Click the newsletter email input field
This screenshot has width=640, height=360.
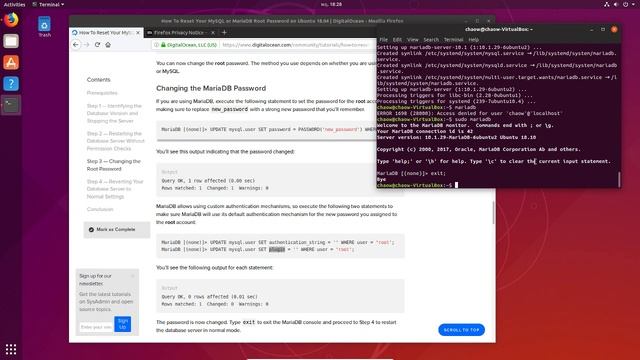click(x=96, y=327)
